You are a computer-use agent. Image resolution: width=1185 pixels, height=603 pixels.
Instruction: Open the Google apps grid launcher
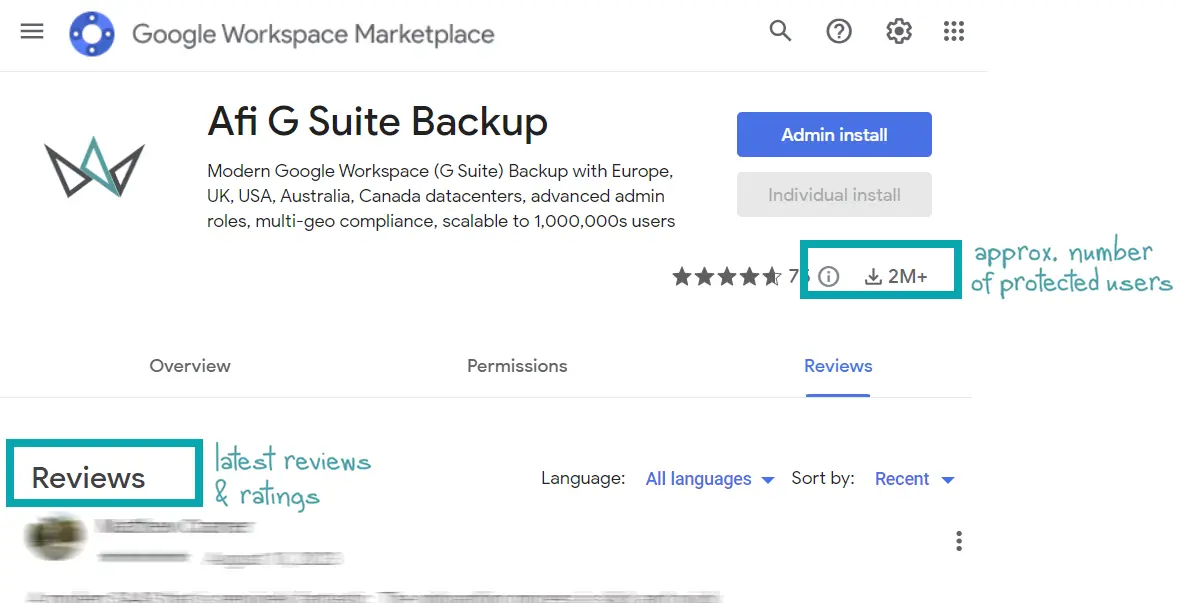click(x=955, y=32)
